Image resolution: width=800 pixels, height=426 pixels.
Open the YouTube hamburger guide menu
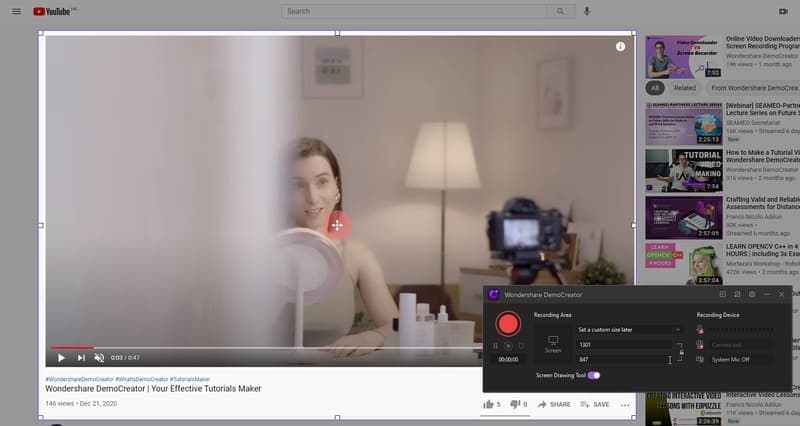point(16,11)
